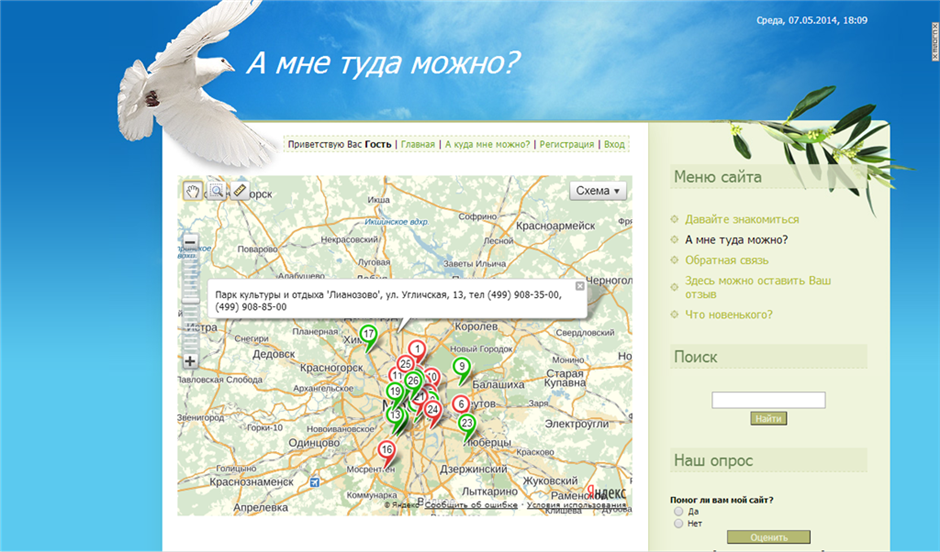
Task: Click green map marker number 23
Action: click(466, 423)
